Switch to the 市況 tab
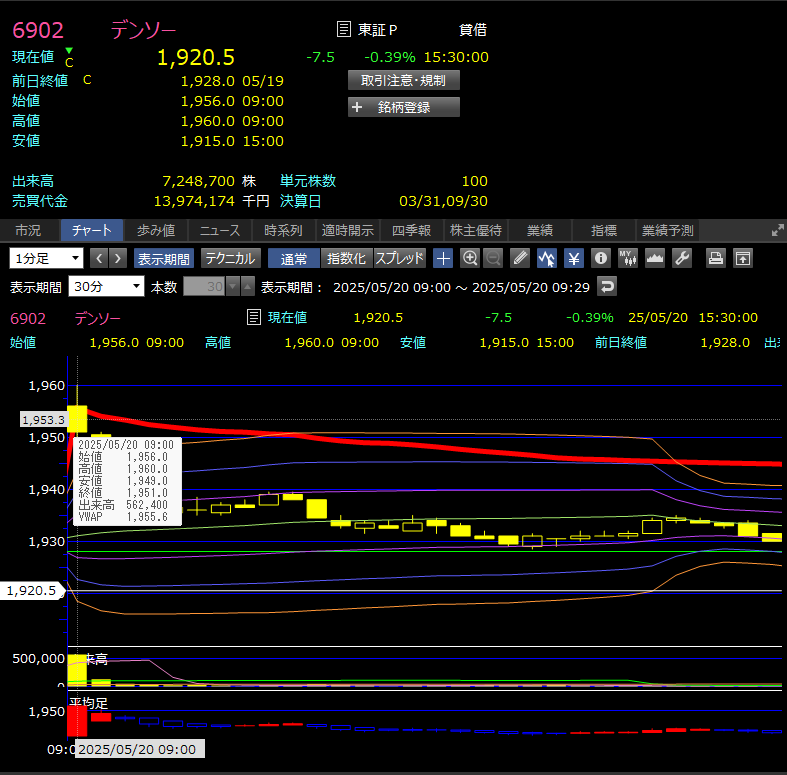787x775 pixels. pyautogui.click(x=28, y=230)
